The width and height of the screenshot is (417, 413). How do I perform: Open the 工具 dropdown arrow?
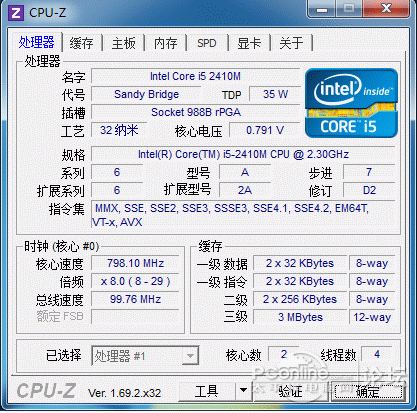coord(244,390)
